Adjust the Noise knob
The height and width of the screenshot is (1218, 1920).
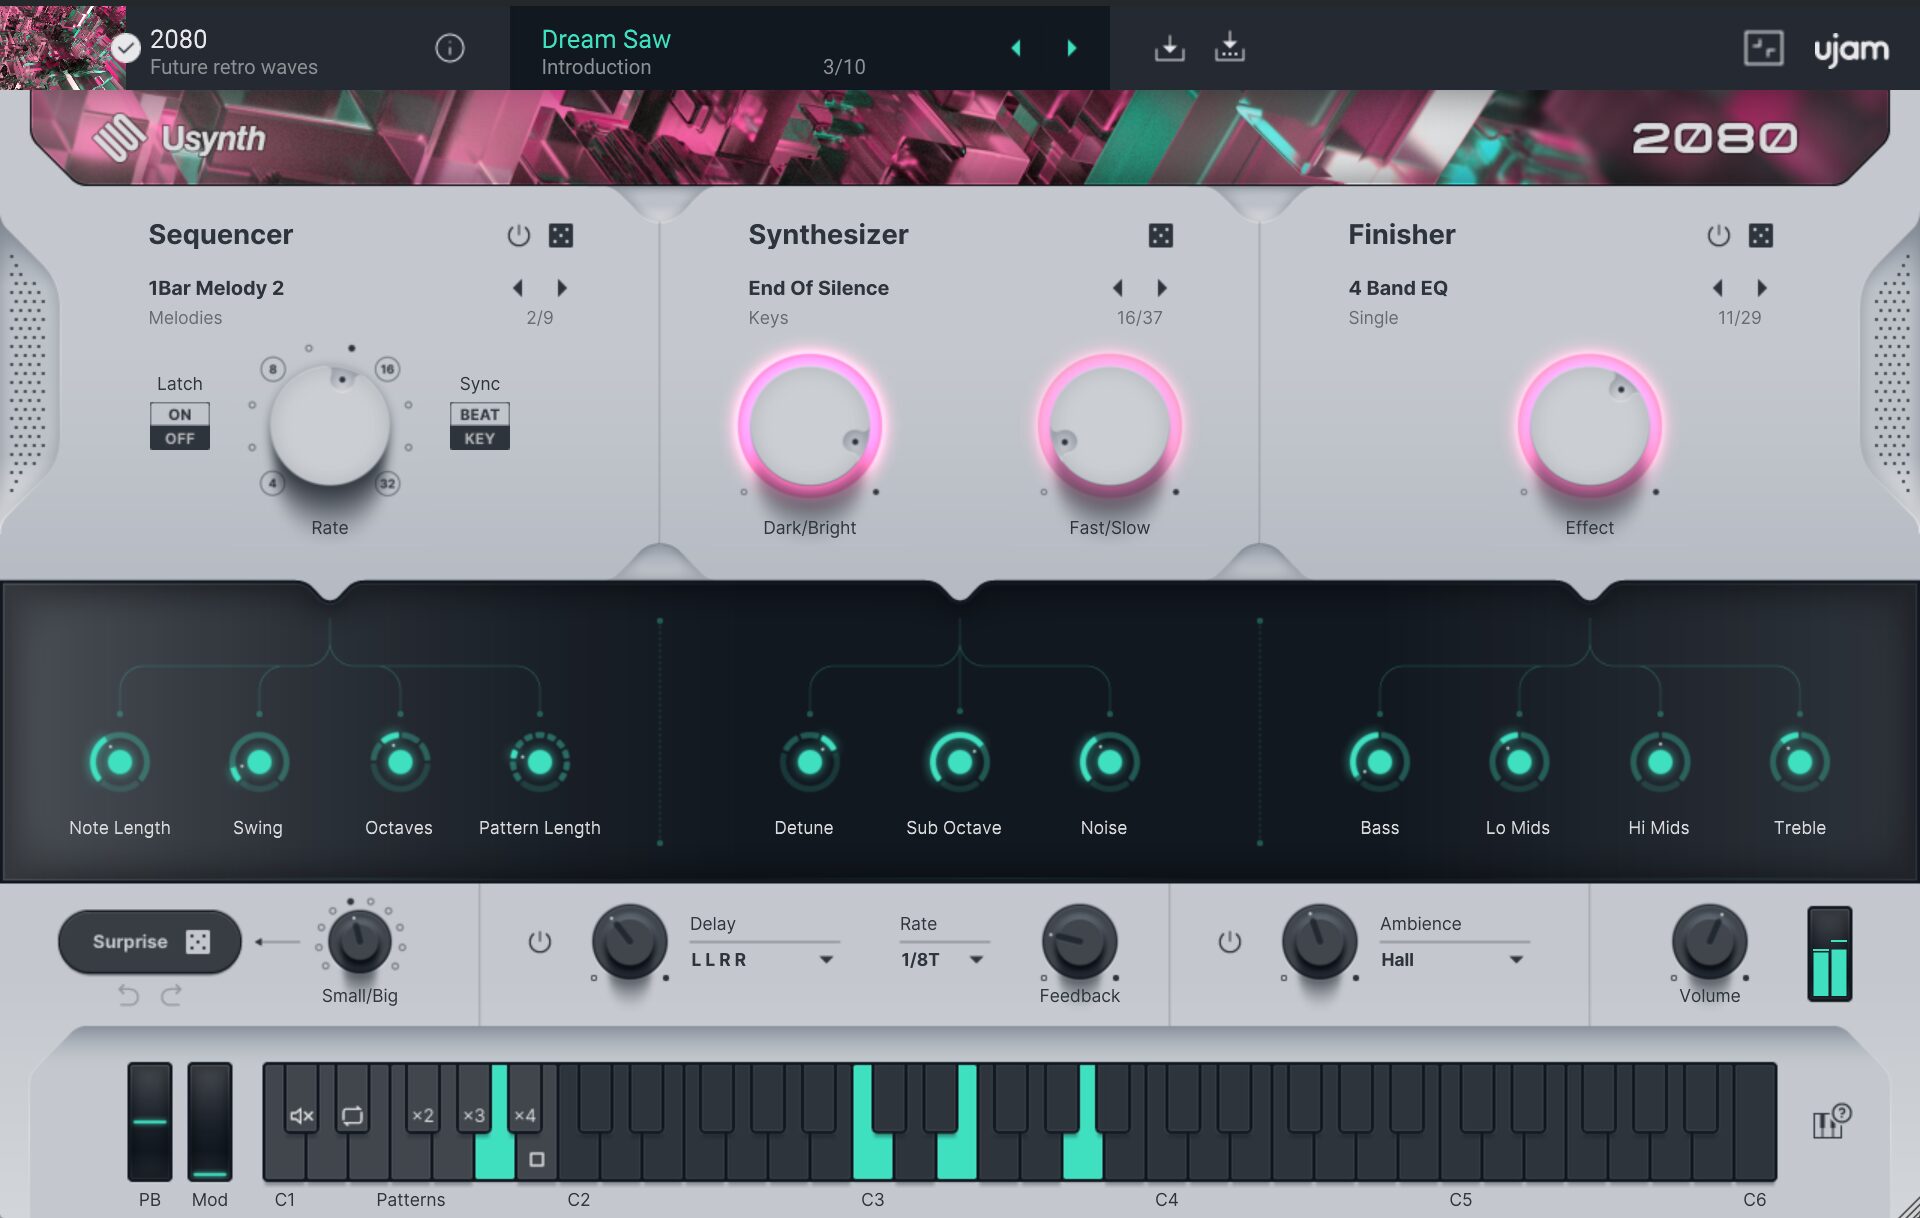coord(1109,762)
